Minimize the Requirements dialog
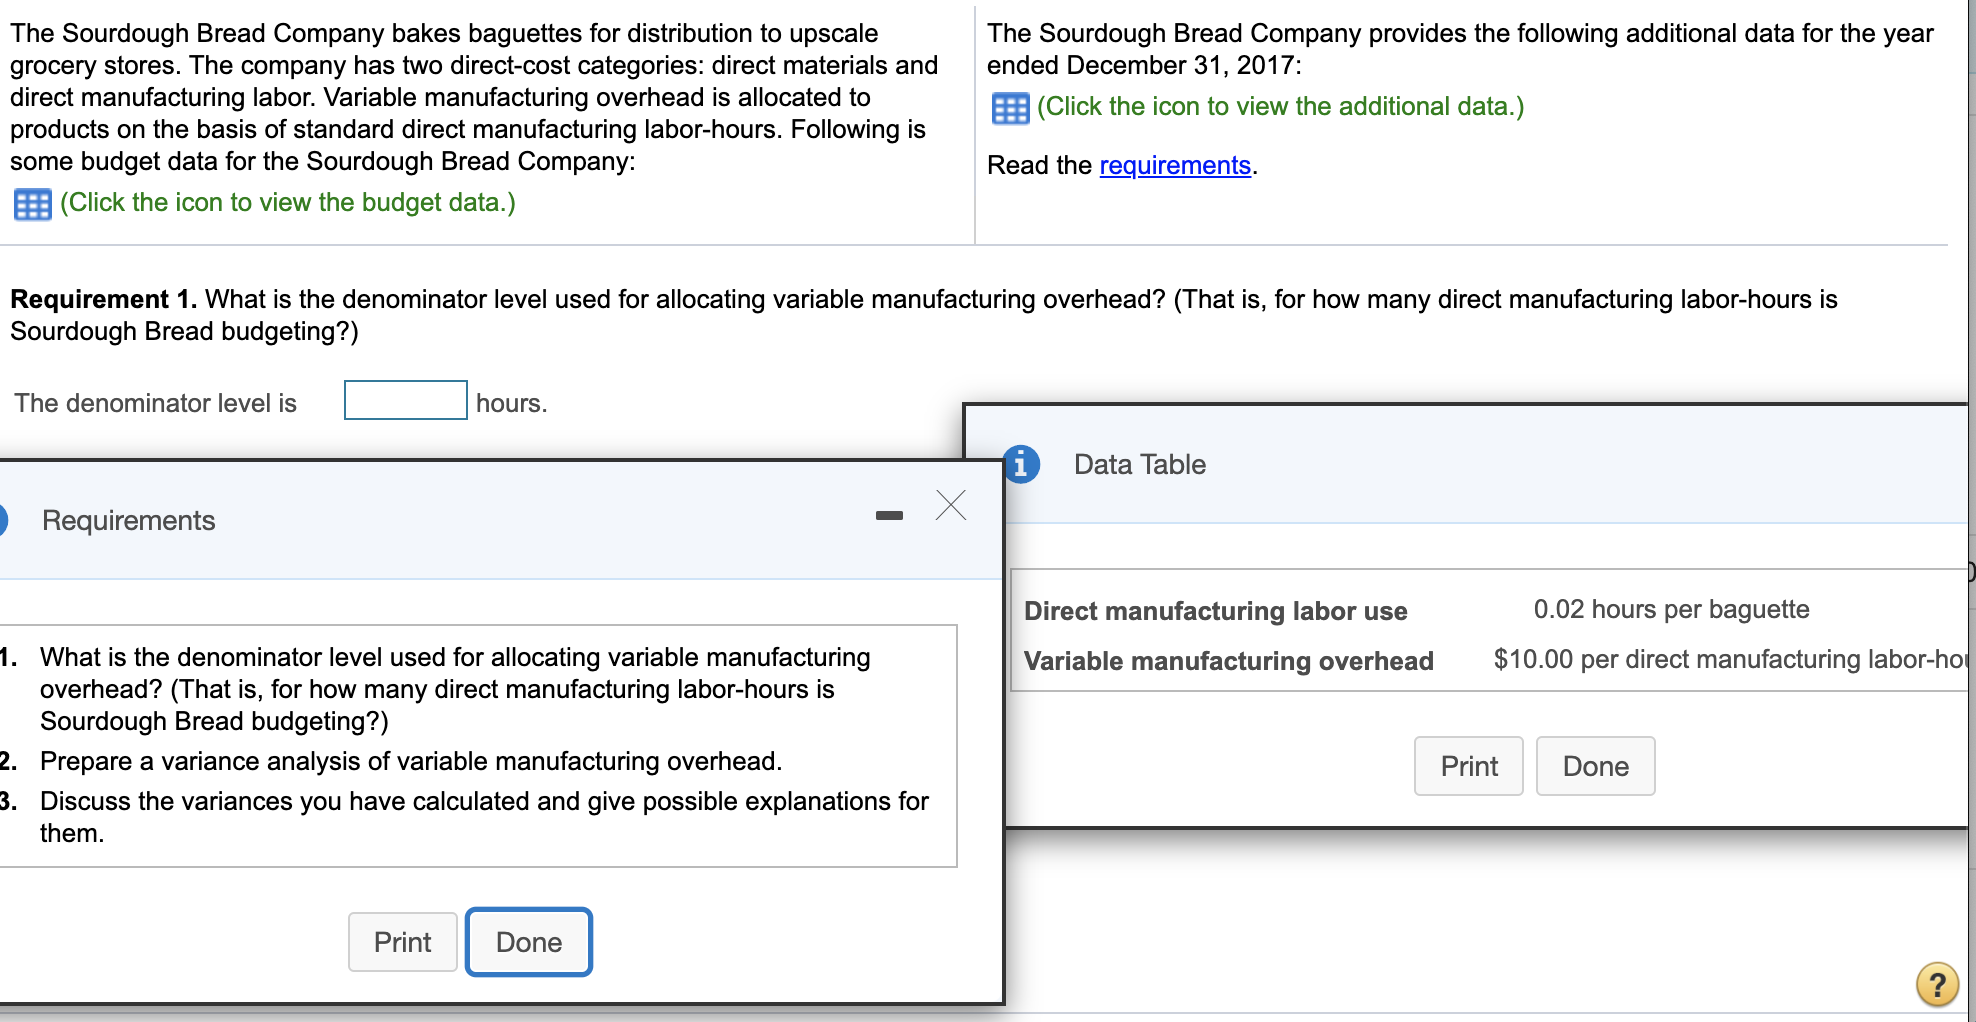 889,515
